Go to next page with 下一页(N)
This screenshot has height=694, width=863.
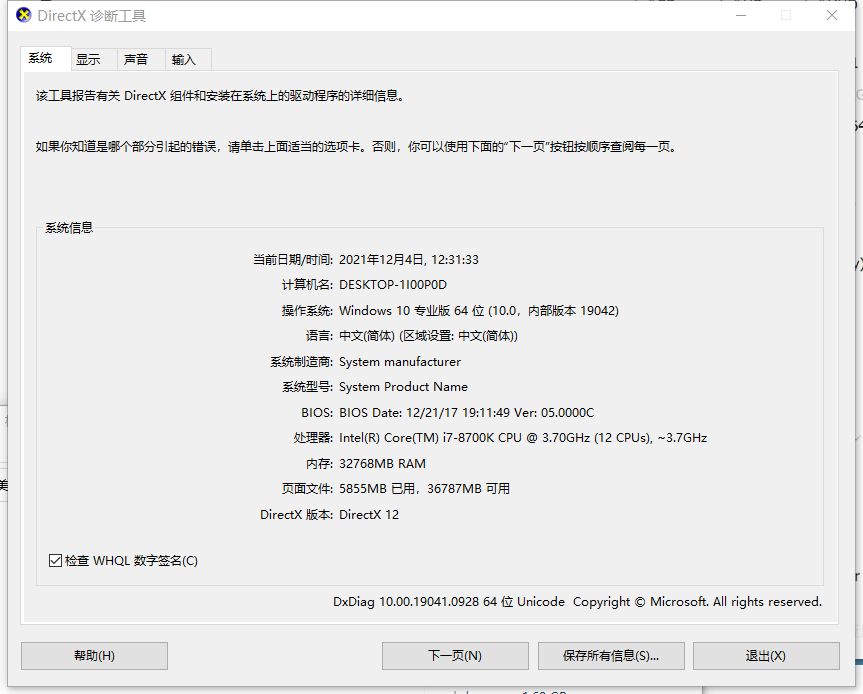455,655
